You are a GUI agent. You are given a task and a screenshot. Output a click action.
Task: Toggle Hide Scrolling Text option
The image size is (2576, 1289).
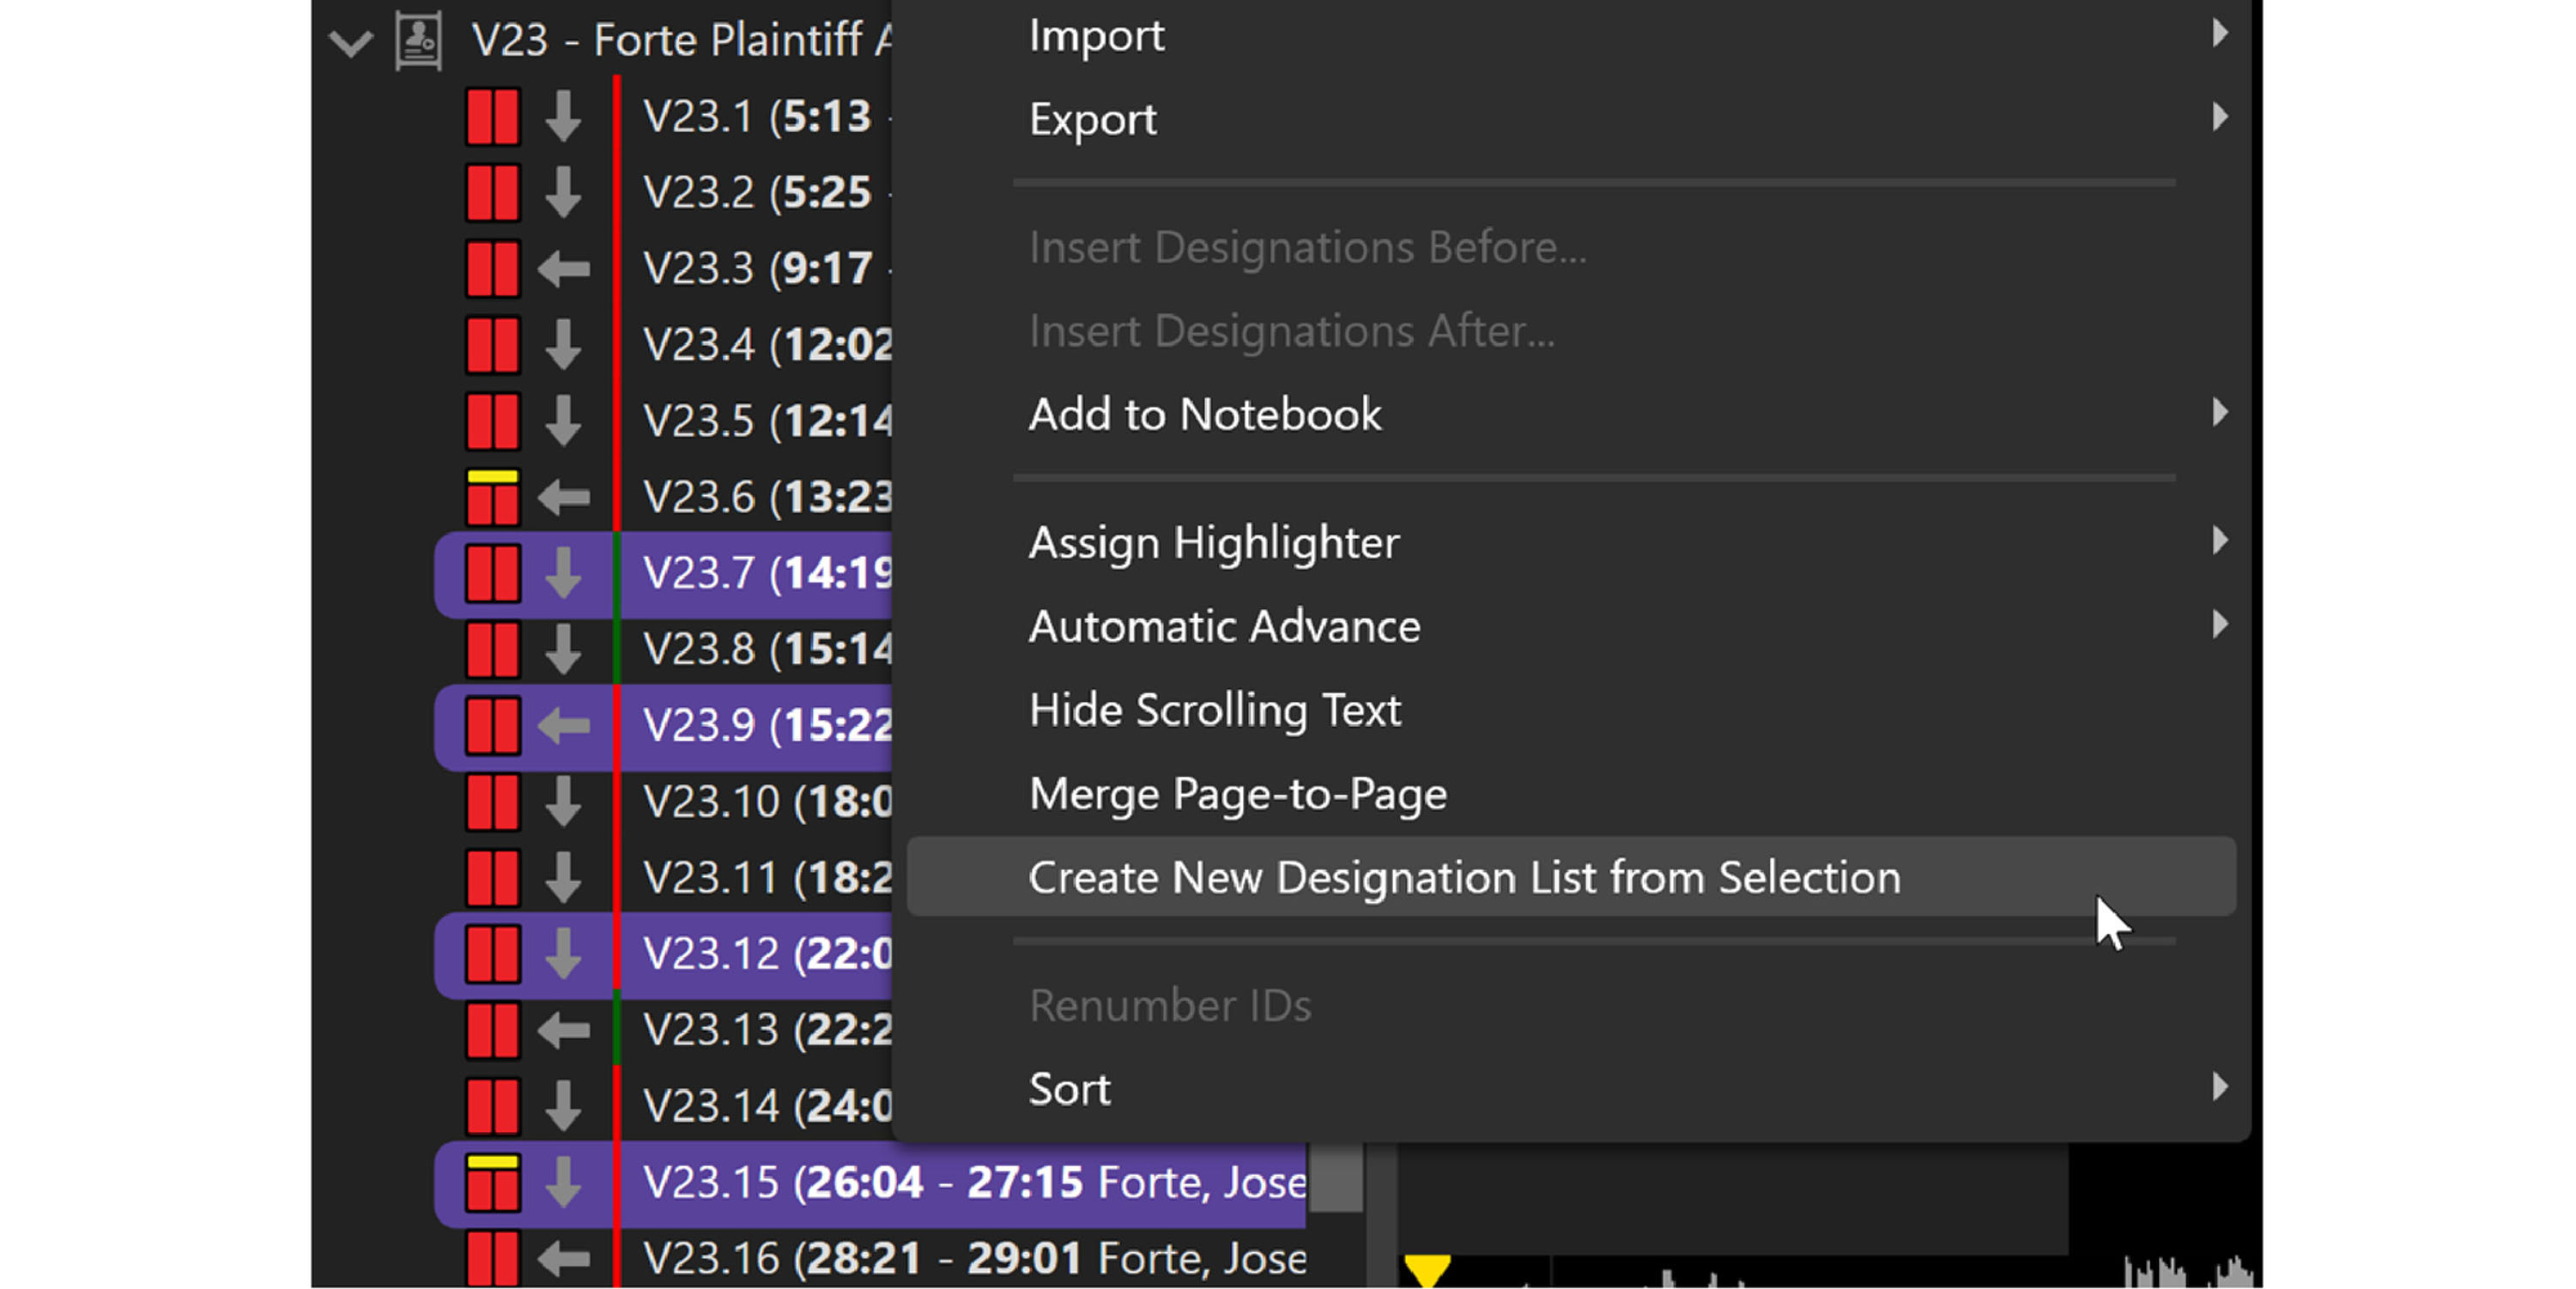[x=1214, y=711]
